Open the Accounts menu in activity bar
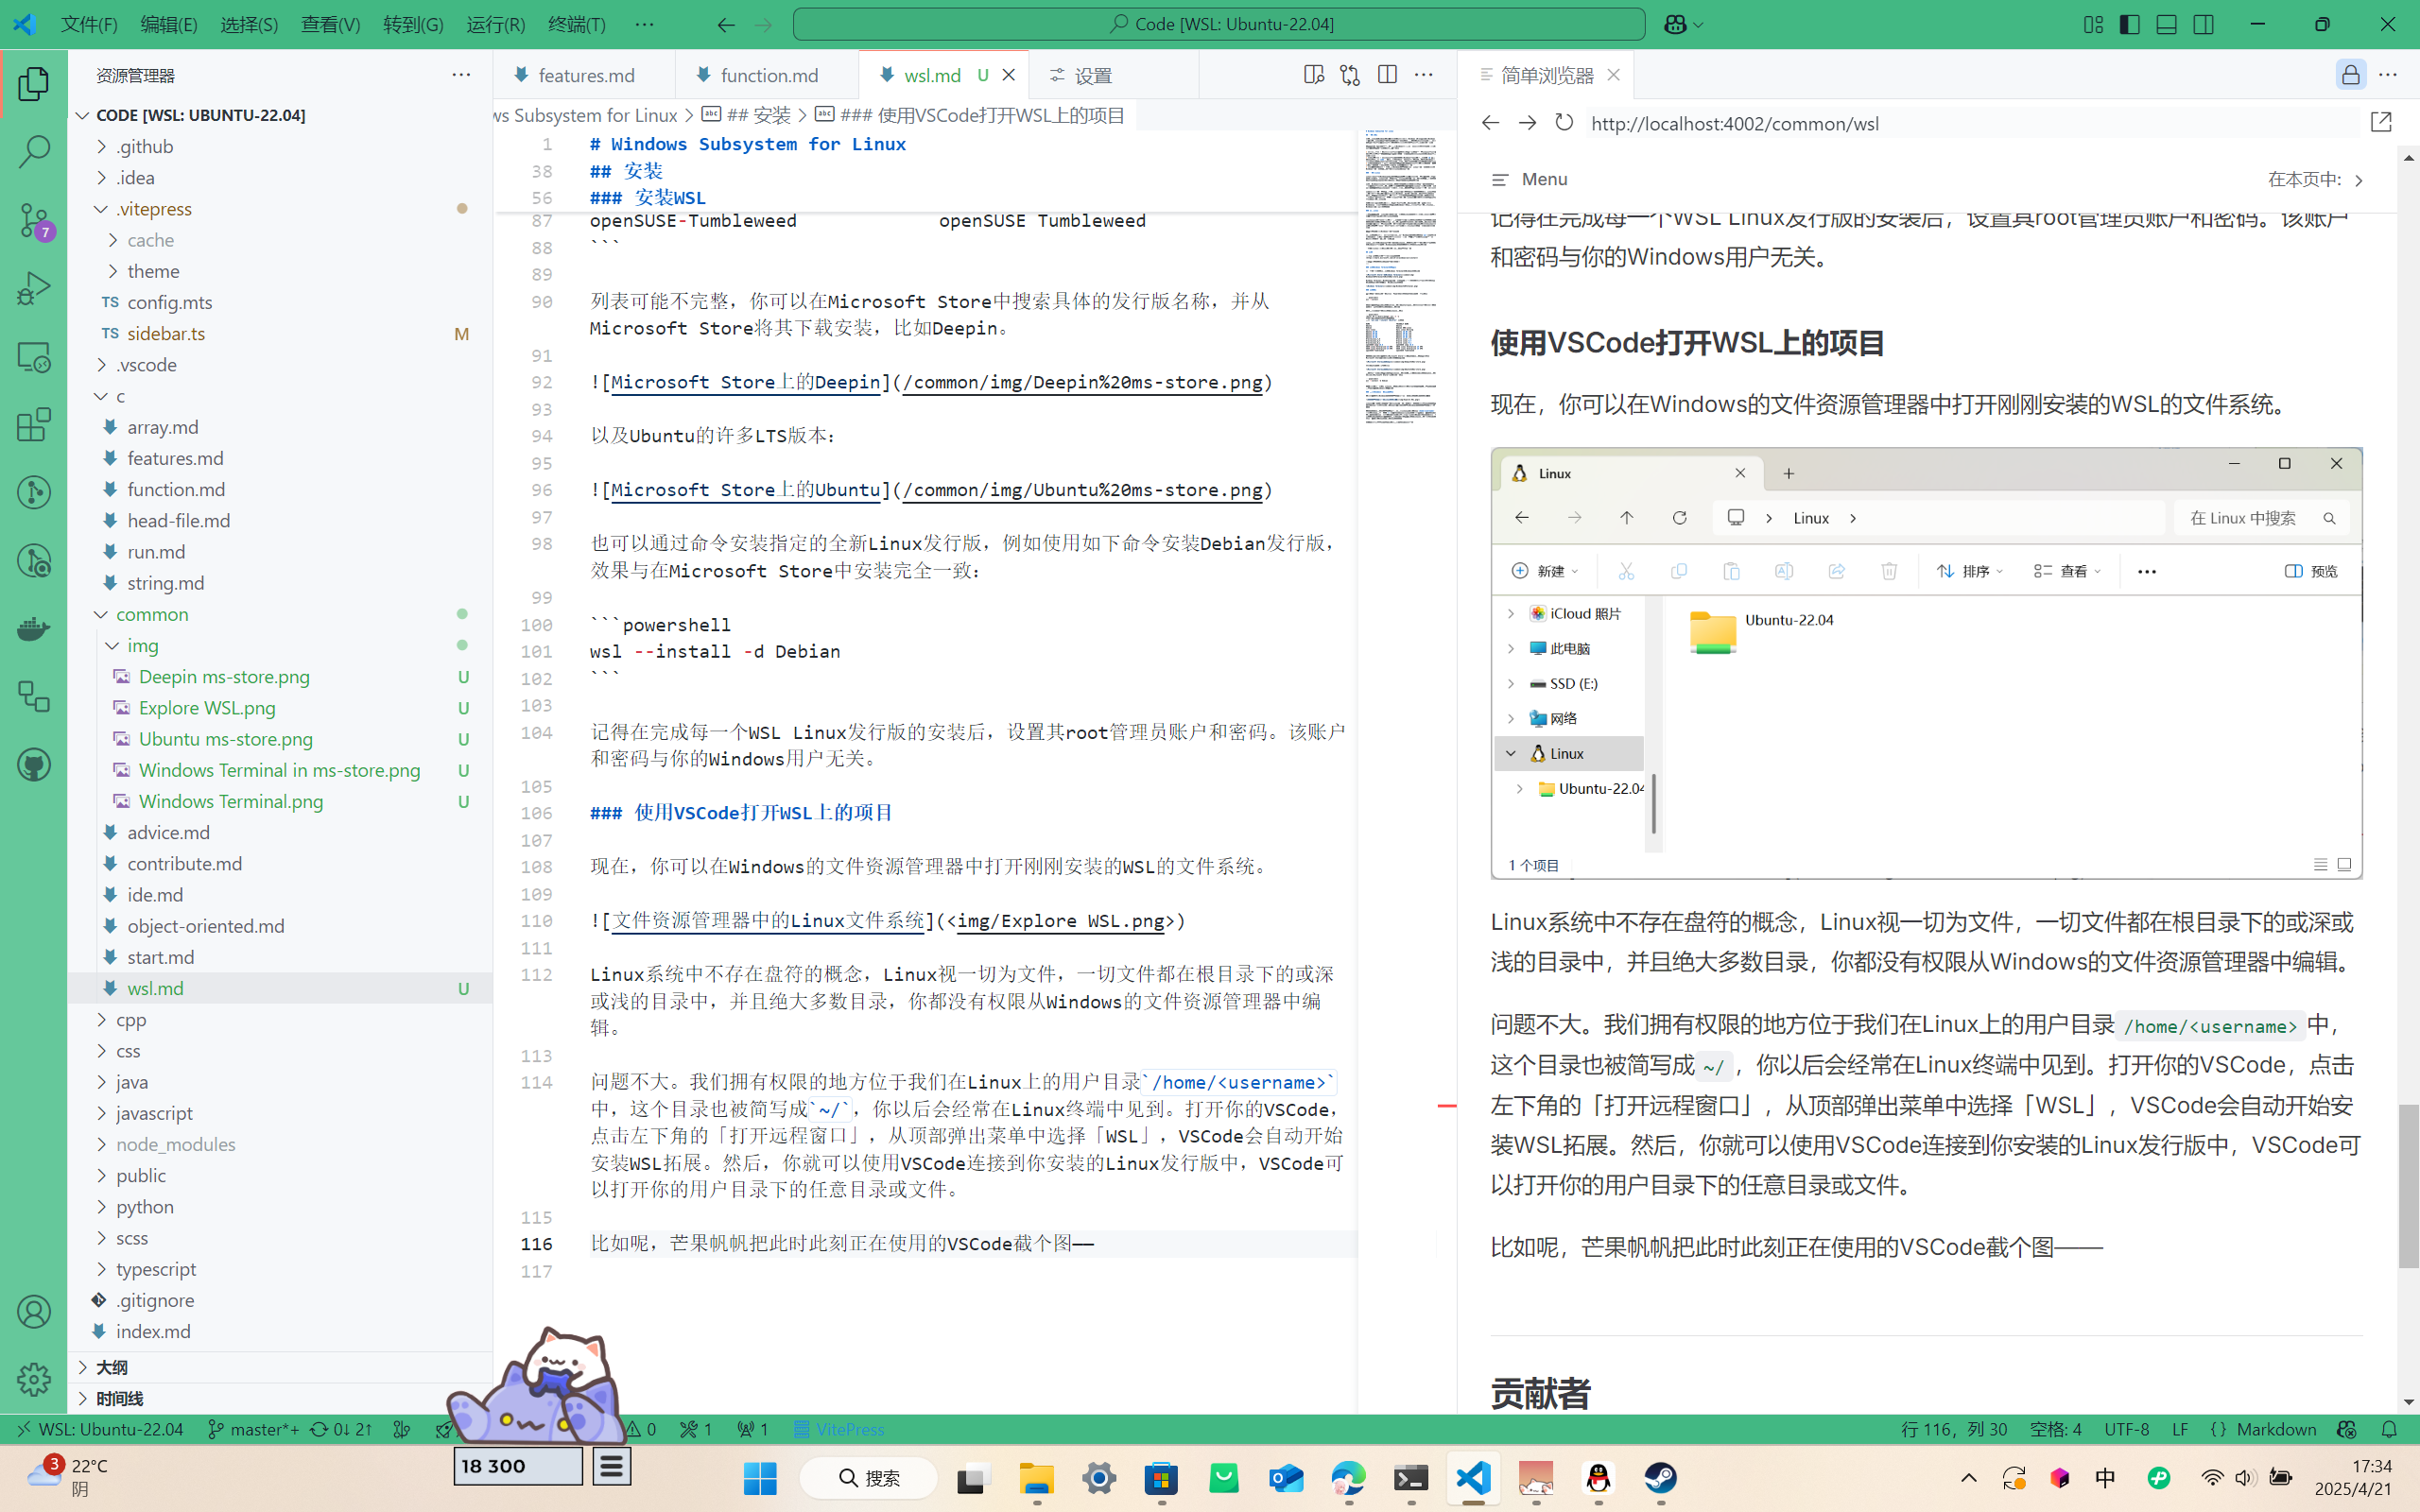 [34, 1312]
